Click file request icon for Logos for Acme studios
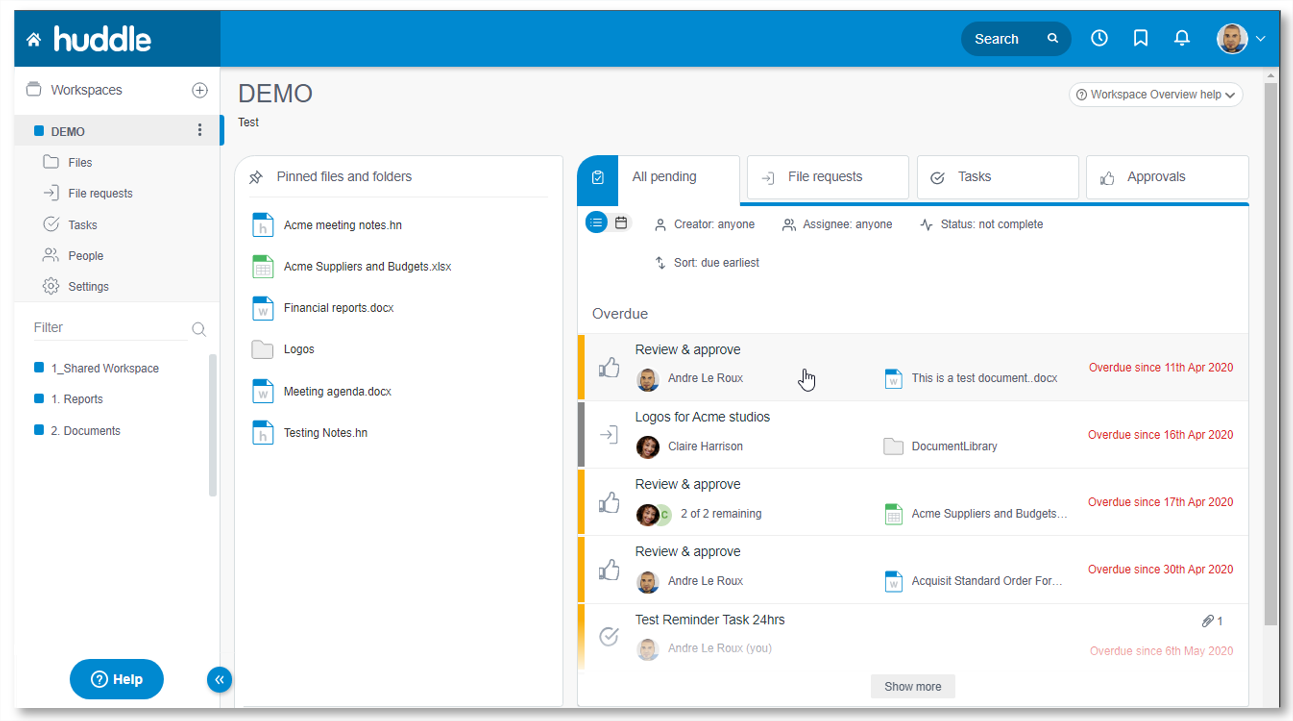Image resolution: width=1293 pixels, height=721 pixels. tap(609, 434)
